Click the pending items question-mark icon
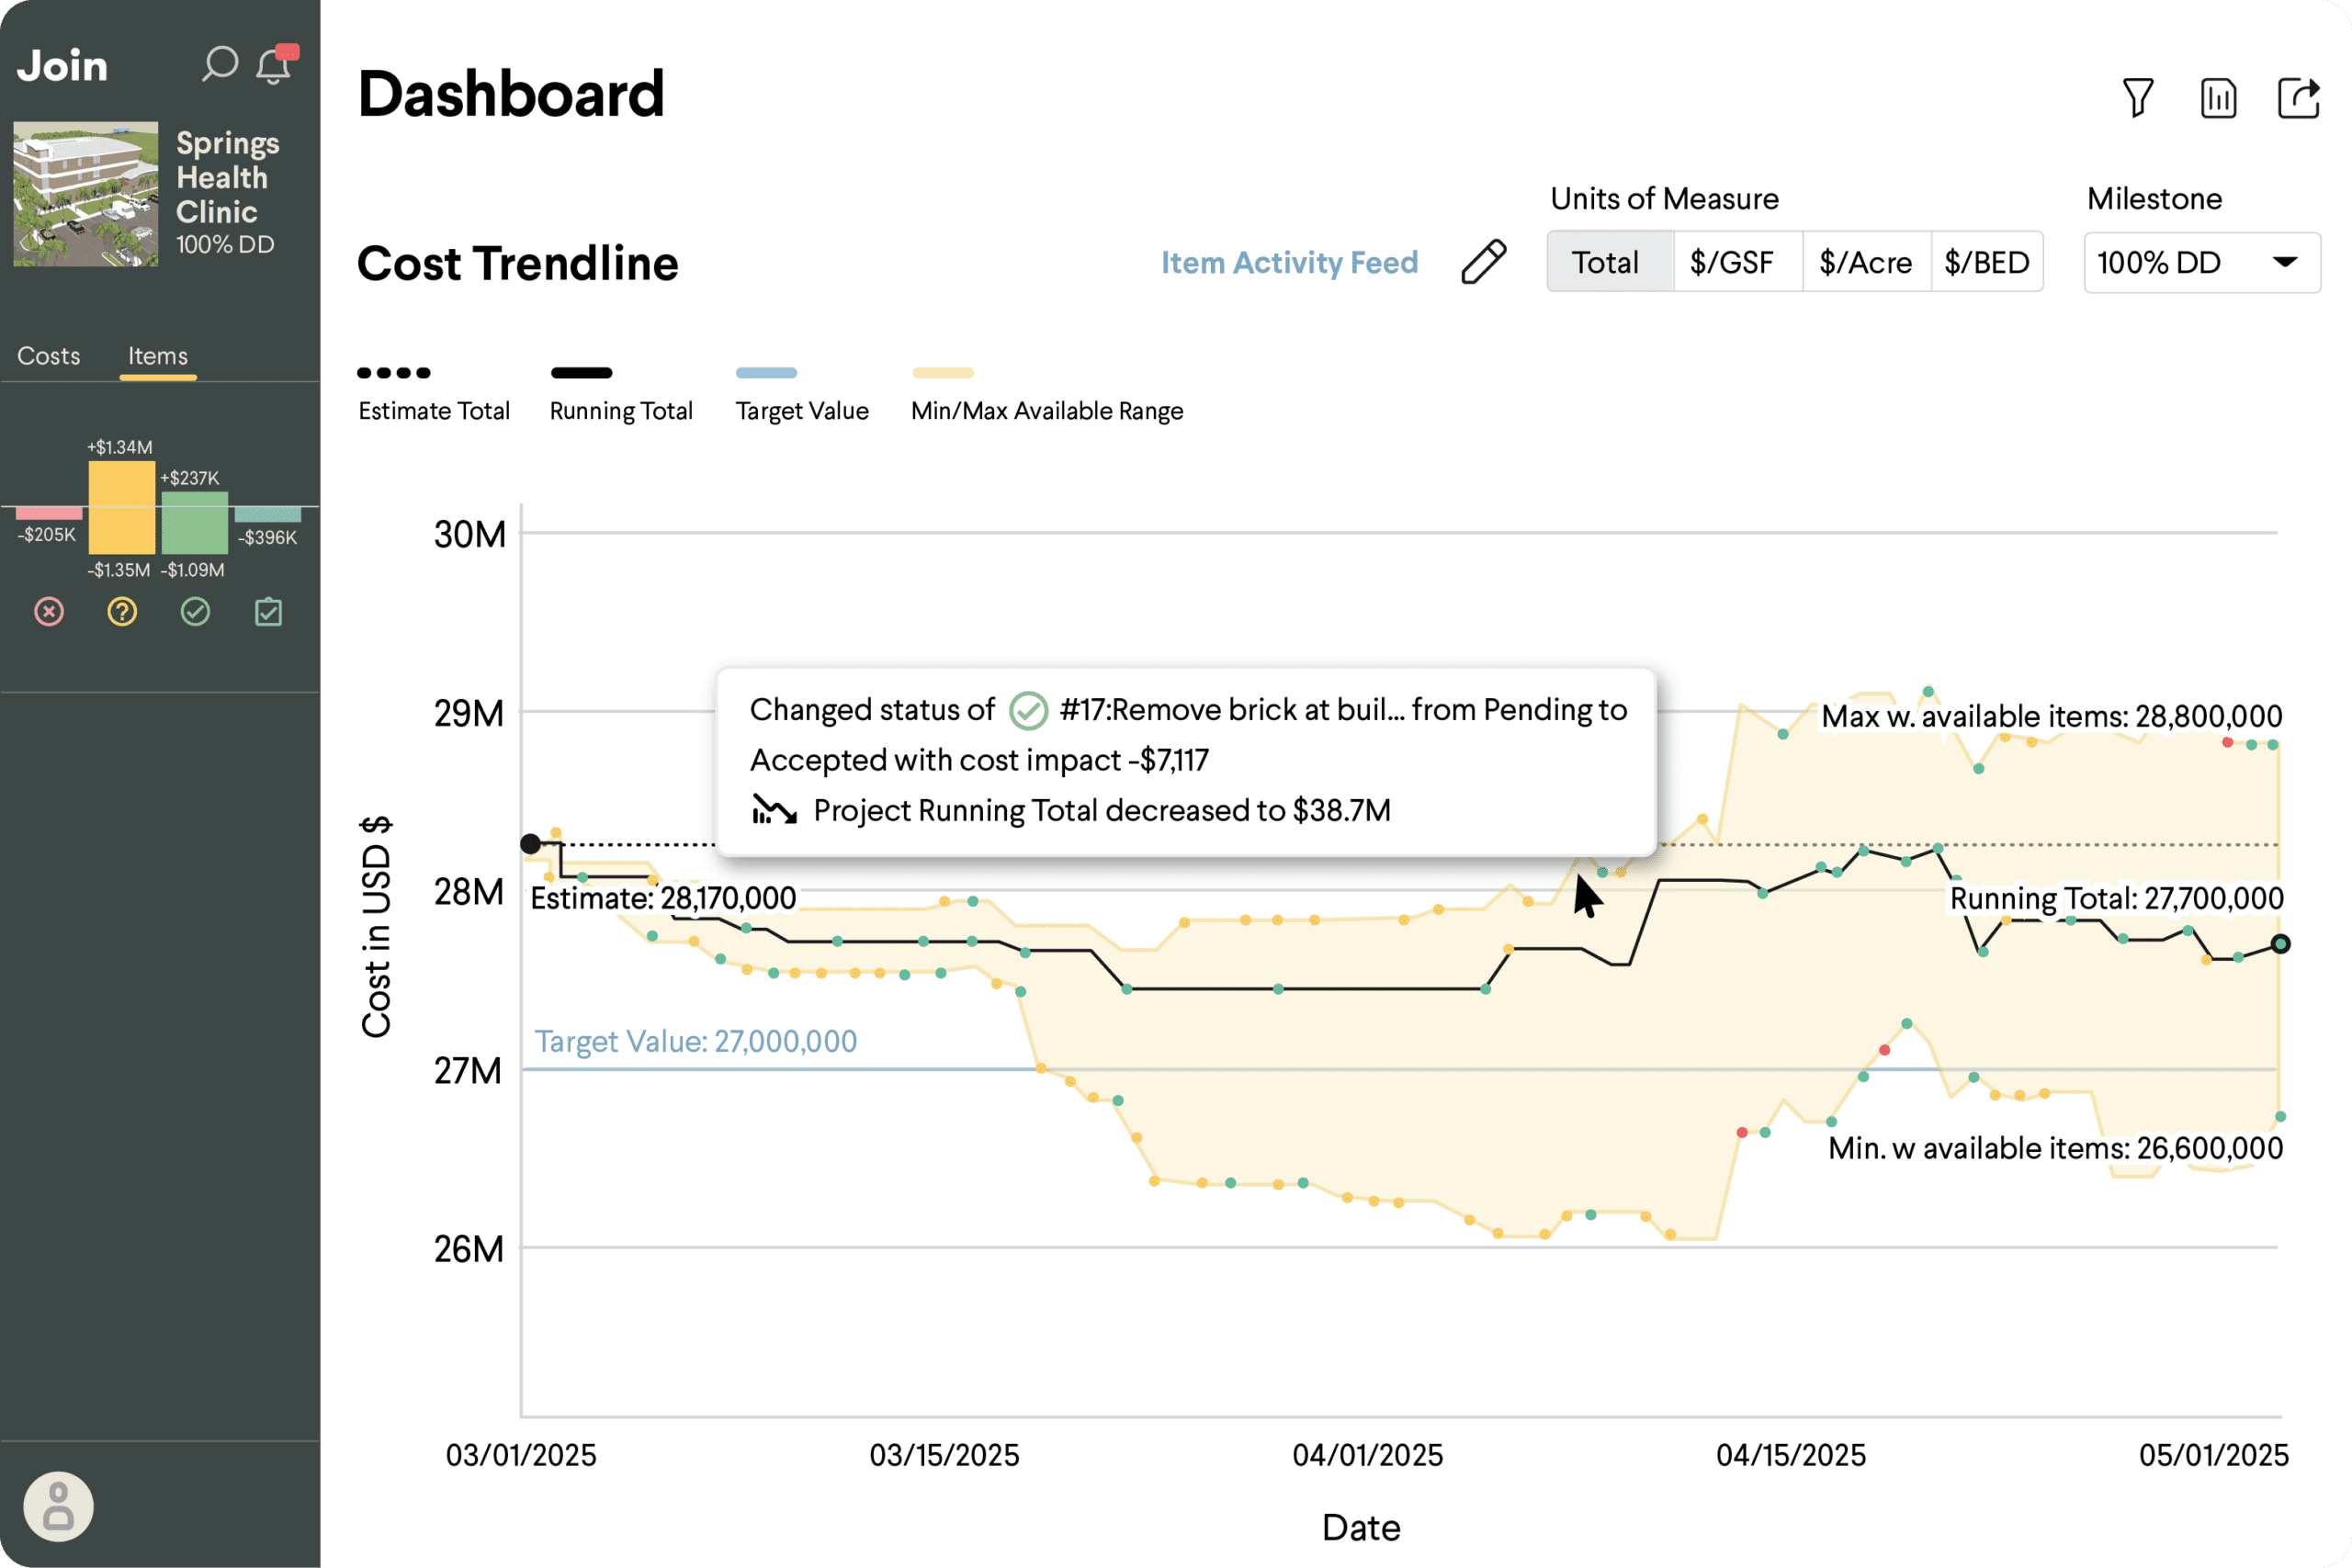Viewport: 2352px width, 1568px height. pos(121,611)
